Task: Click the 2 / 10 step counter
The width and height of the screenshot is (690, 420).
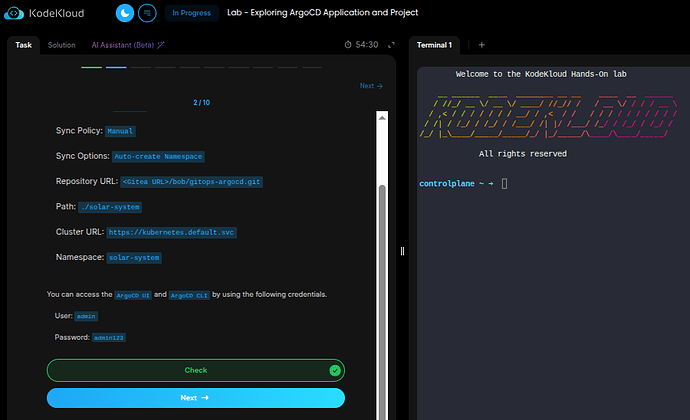Action: (202, 103)
